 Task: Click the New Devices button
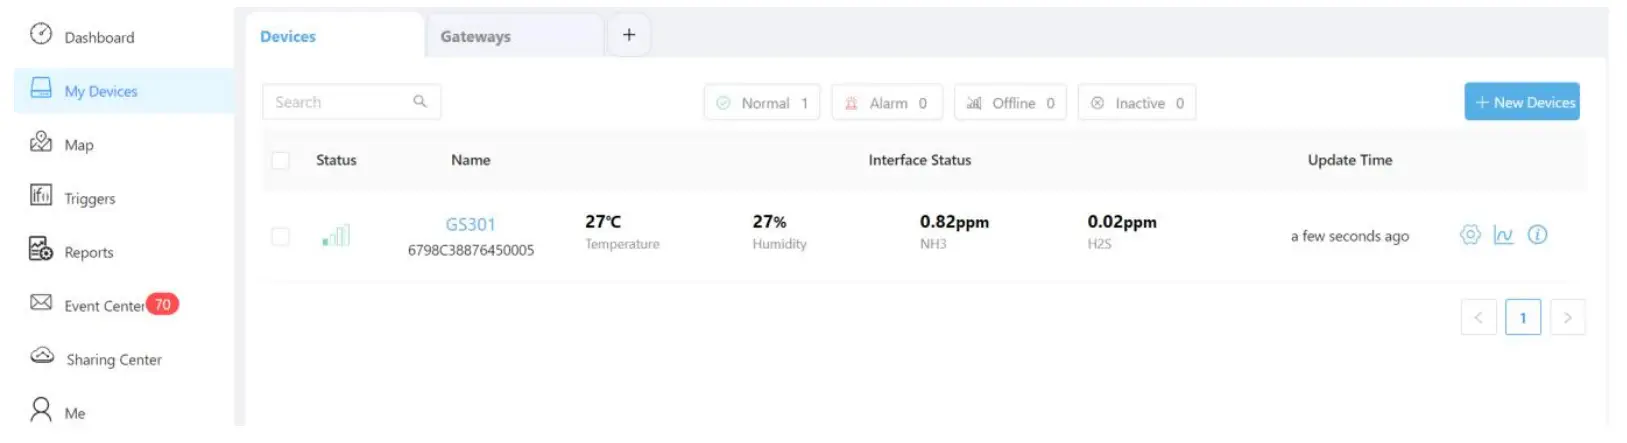pyautogui.click(x=1522, y=101)
